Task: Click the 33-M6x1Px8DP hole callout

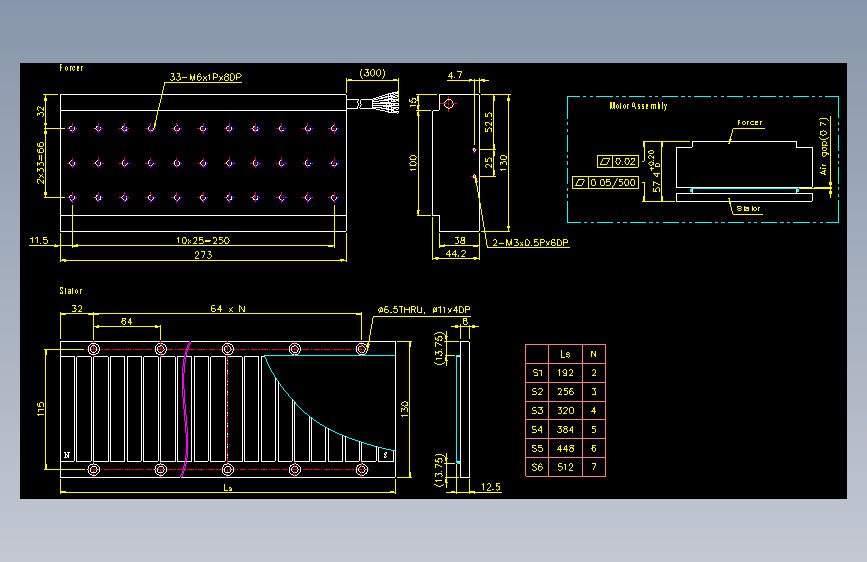Action: pos(206,77)
